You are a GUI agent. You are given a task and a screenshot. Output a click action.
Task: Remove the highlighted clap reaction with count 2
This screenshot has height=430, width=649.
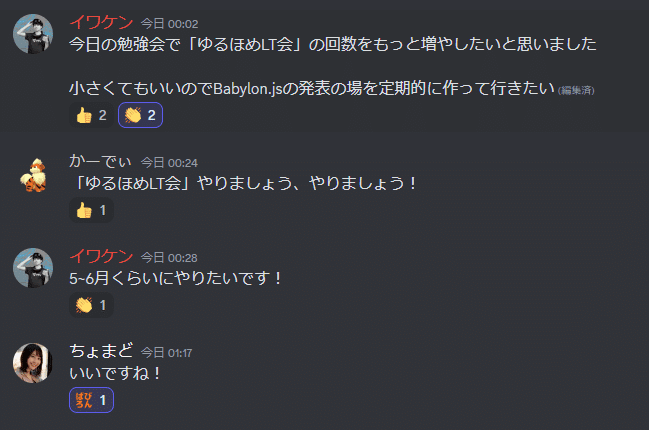[140, 115]
